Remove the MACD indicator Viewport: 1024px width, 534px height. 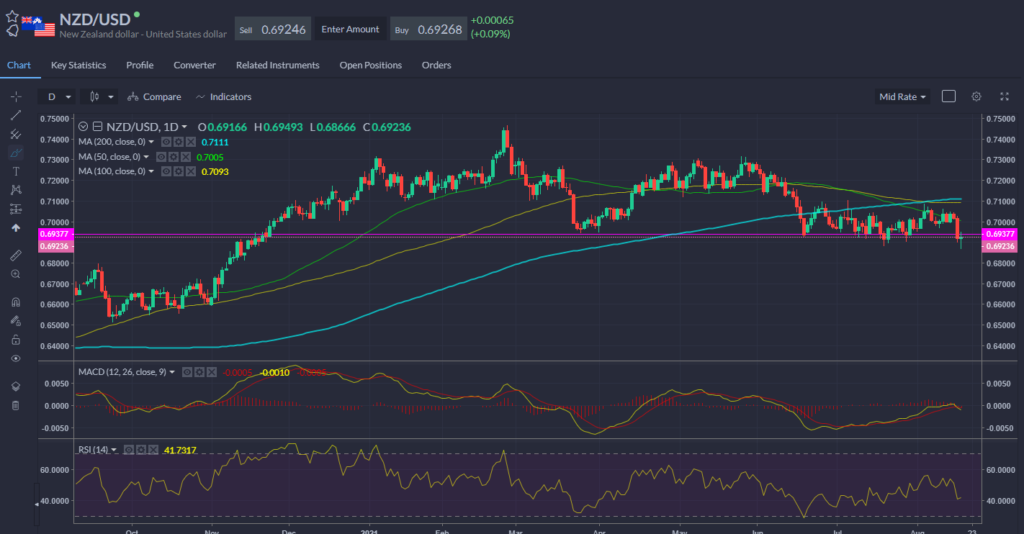(x=212, y=372)
